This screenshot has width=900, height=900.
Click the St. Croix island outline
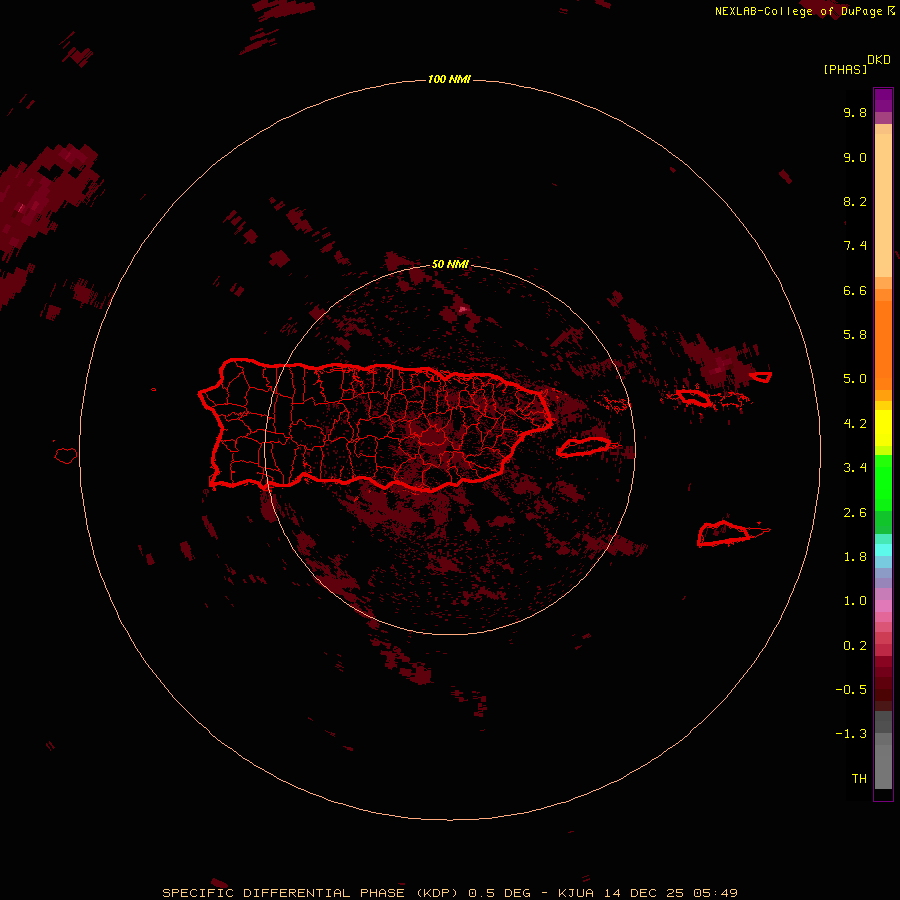724,533
